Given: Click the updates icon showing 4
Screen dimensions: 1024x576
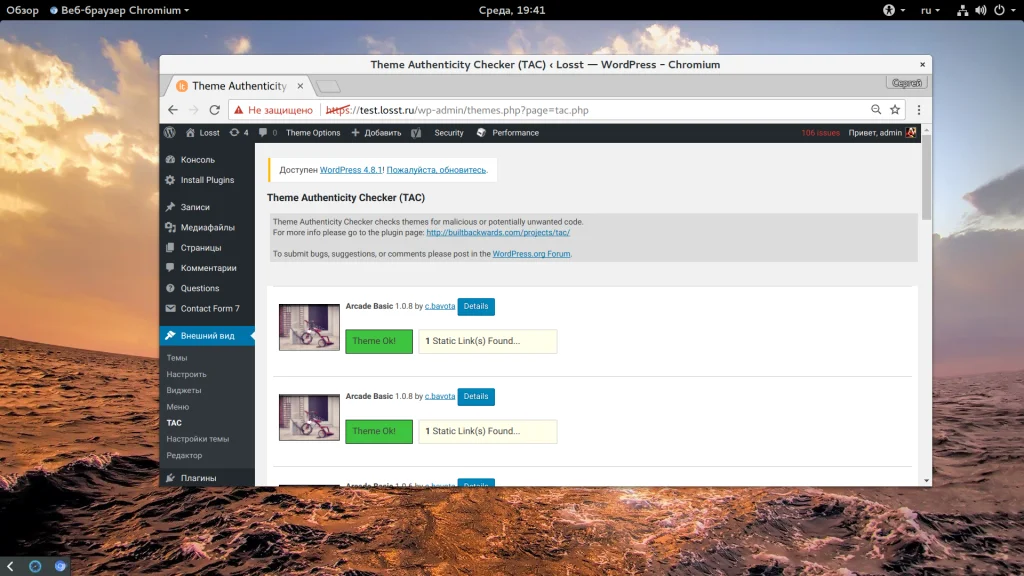Looking at the screenshot, I should point(238,133).
